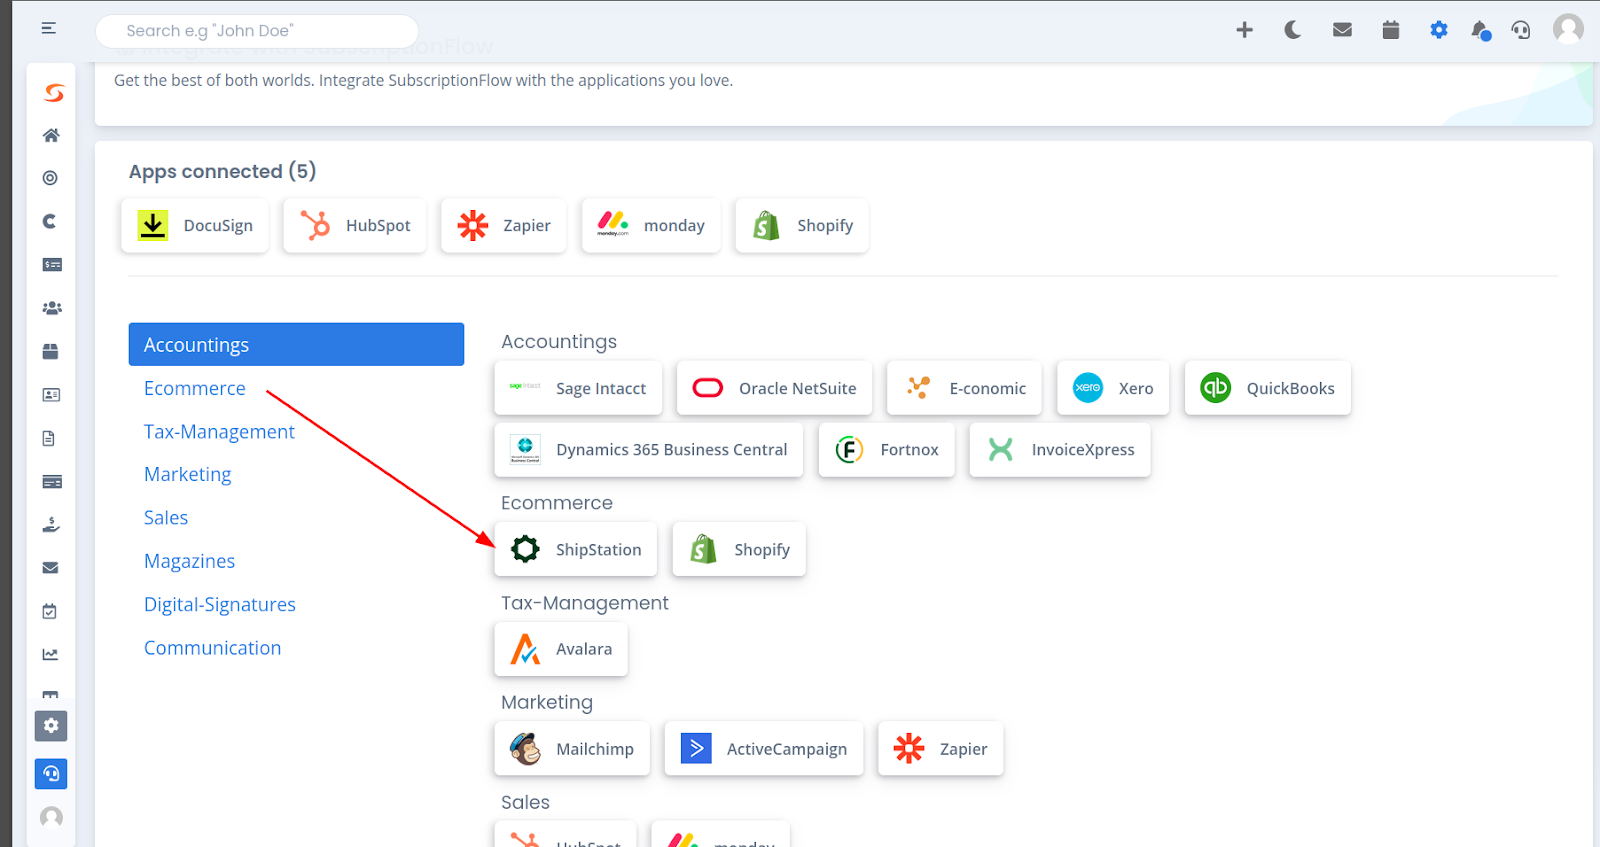
Task: Open the customers group icon in sidebar
Action: (x=52, y=308)
